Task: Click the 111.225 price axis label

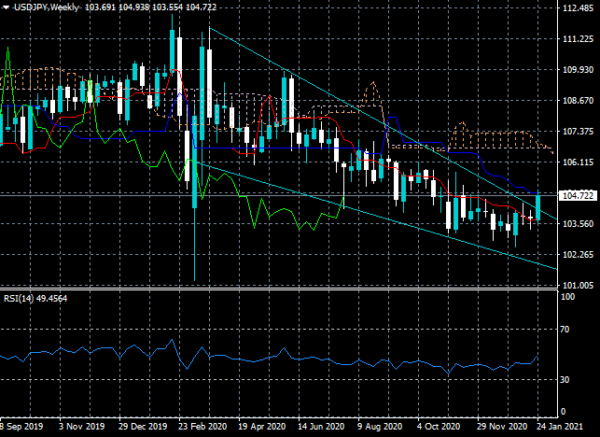Action: click(578, 39)
